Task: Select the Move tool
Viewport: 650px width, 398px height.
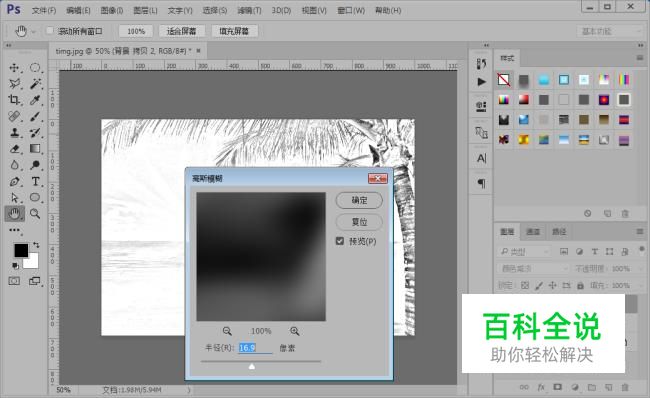Action: pyautogui.click(x=14, y=68)
